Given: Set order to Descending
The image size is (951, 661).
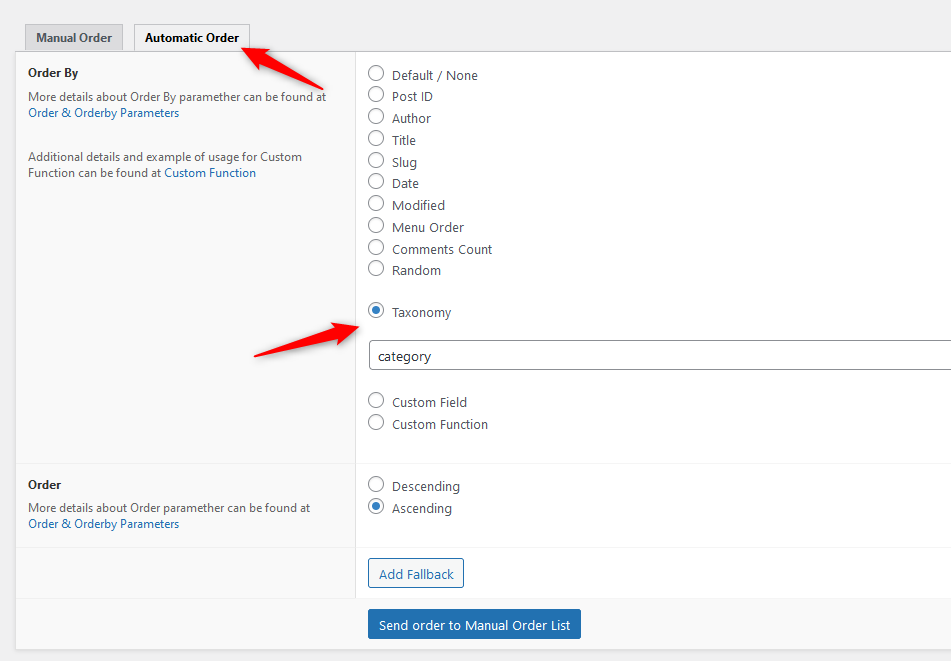Looking at the screenshot, I should point(376,484).
